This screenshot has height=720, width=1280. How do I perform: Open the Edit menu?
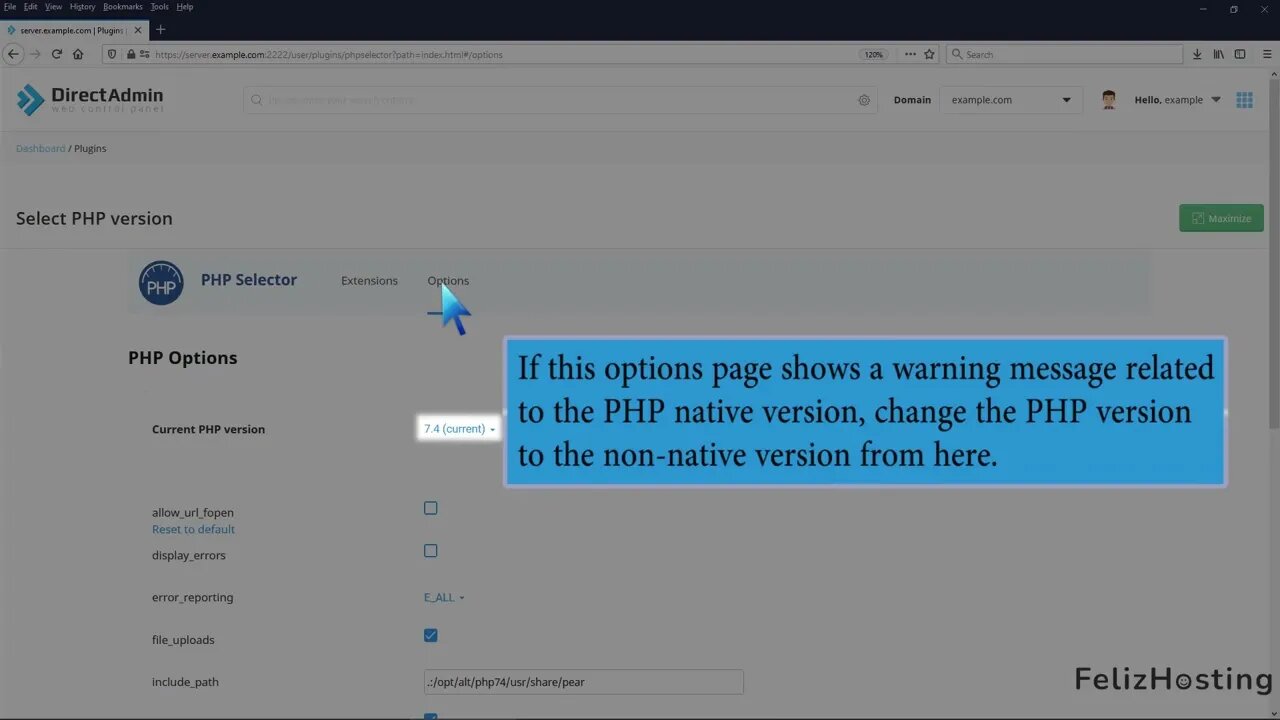coord(31,7)
